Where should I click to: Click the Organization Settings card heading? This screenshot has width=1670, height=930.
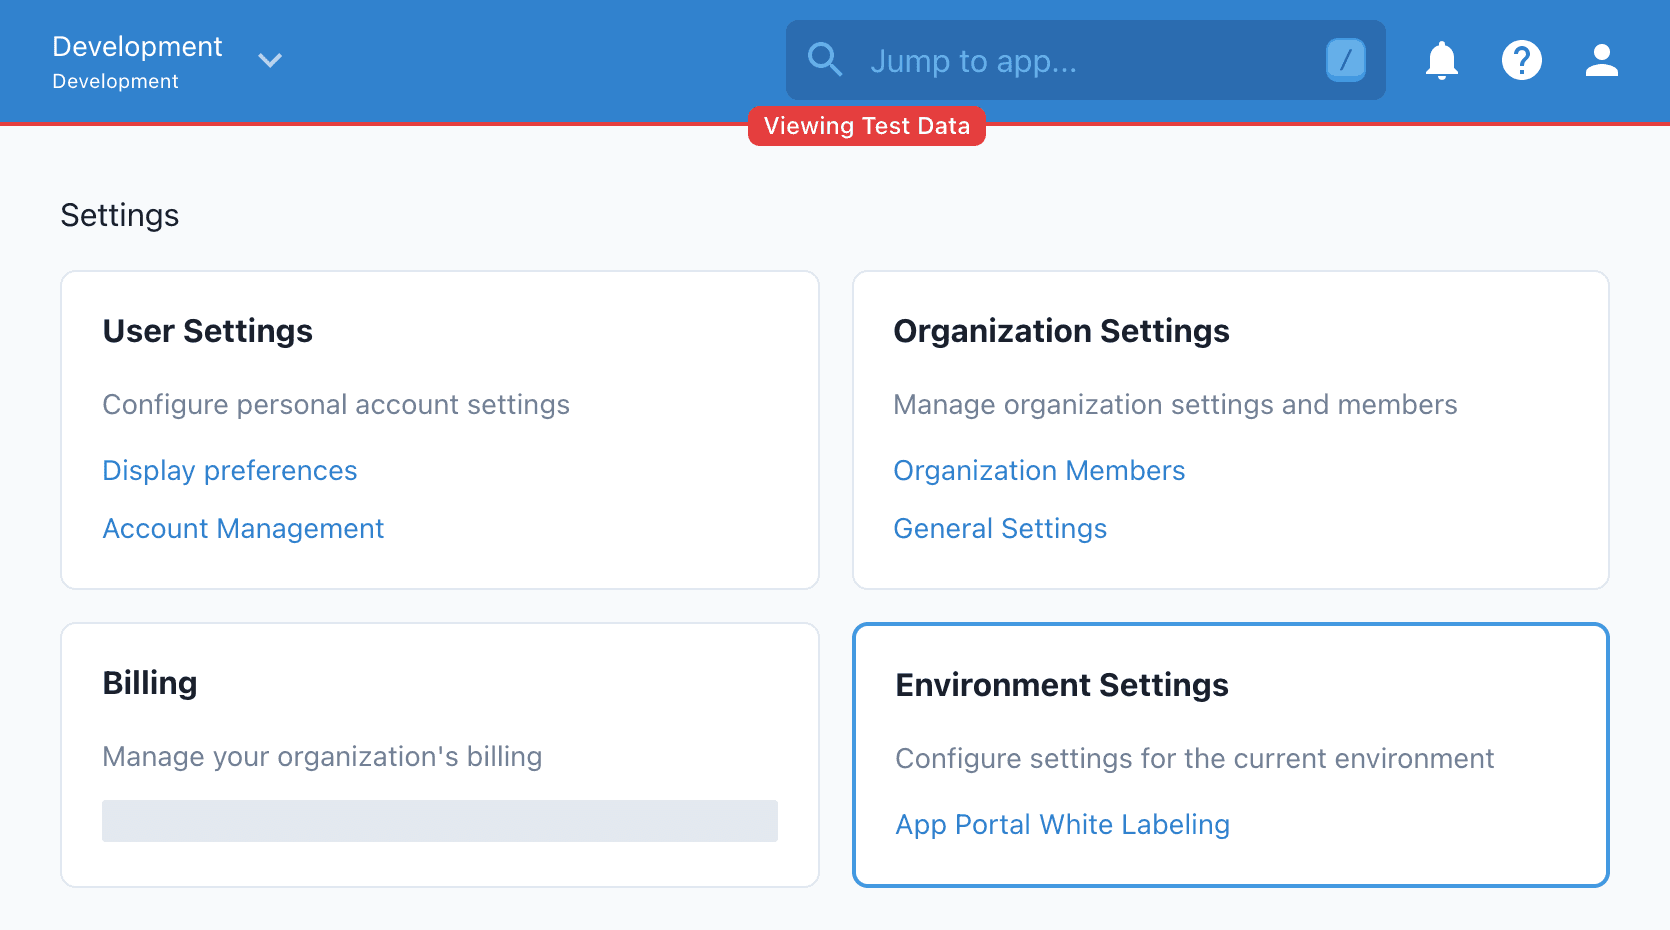[x=1061, y=331]
